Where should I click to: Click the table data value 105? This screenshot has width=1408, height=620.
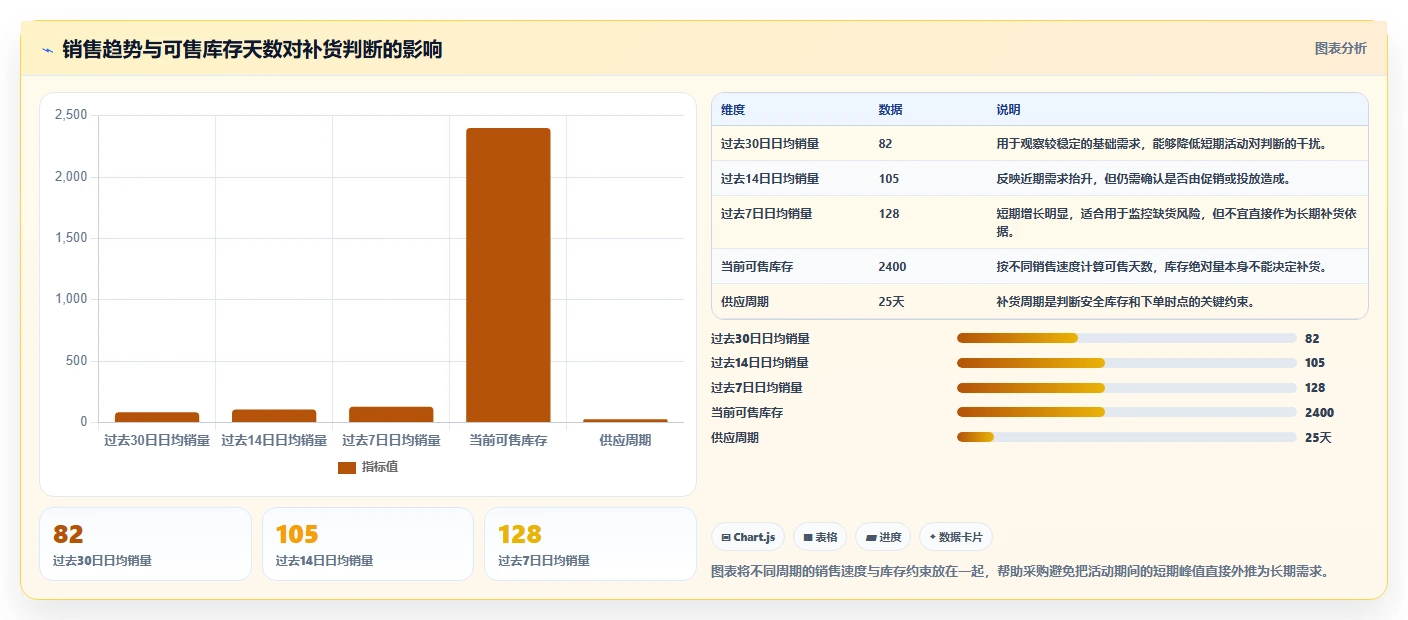coord(889,178)
